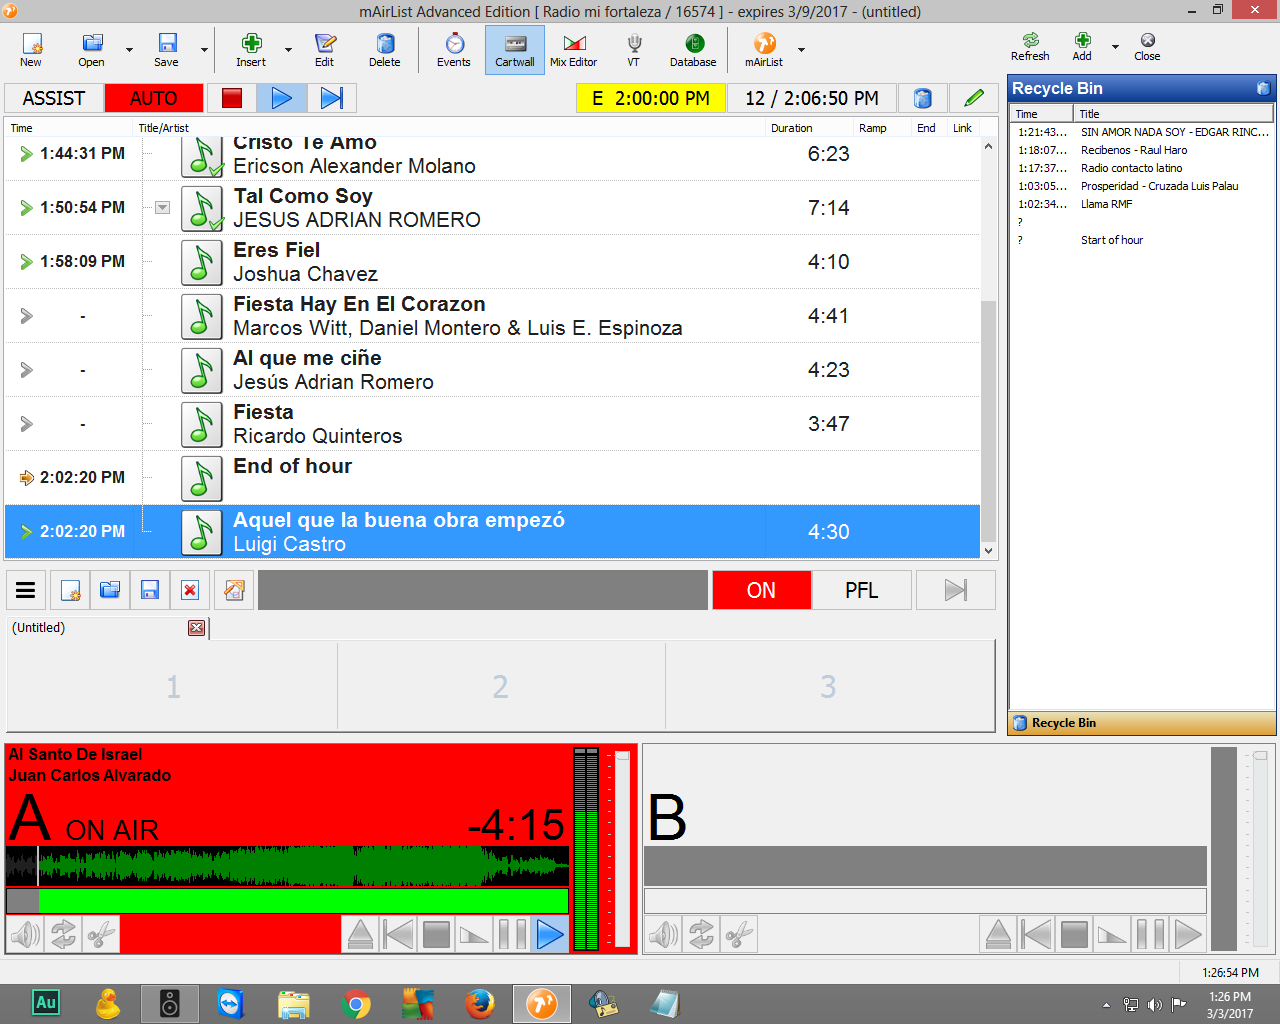
Task: Select the End of hour item
Action: [492, 478]
